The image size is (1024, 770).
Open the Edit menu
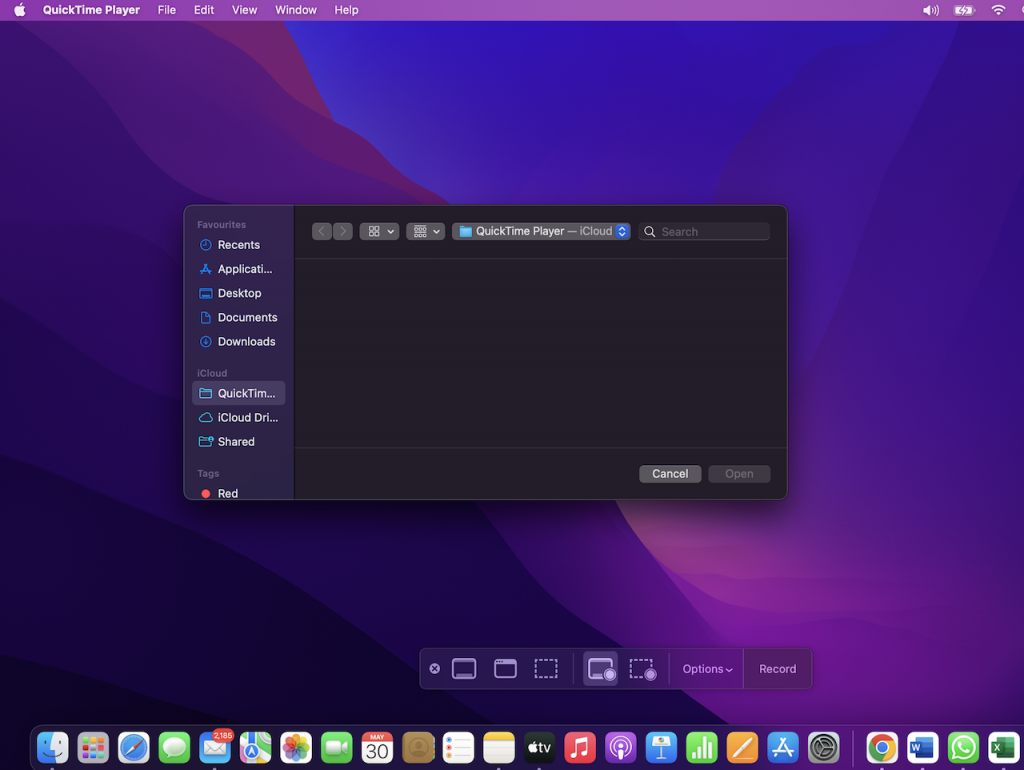(204, 10)
